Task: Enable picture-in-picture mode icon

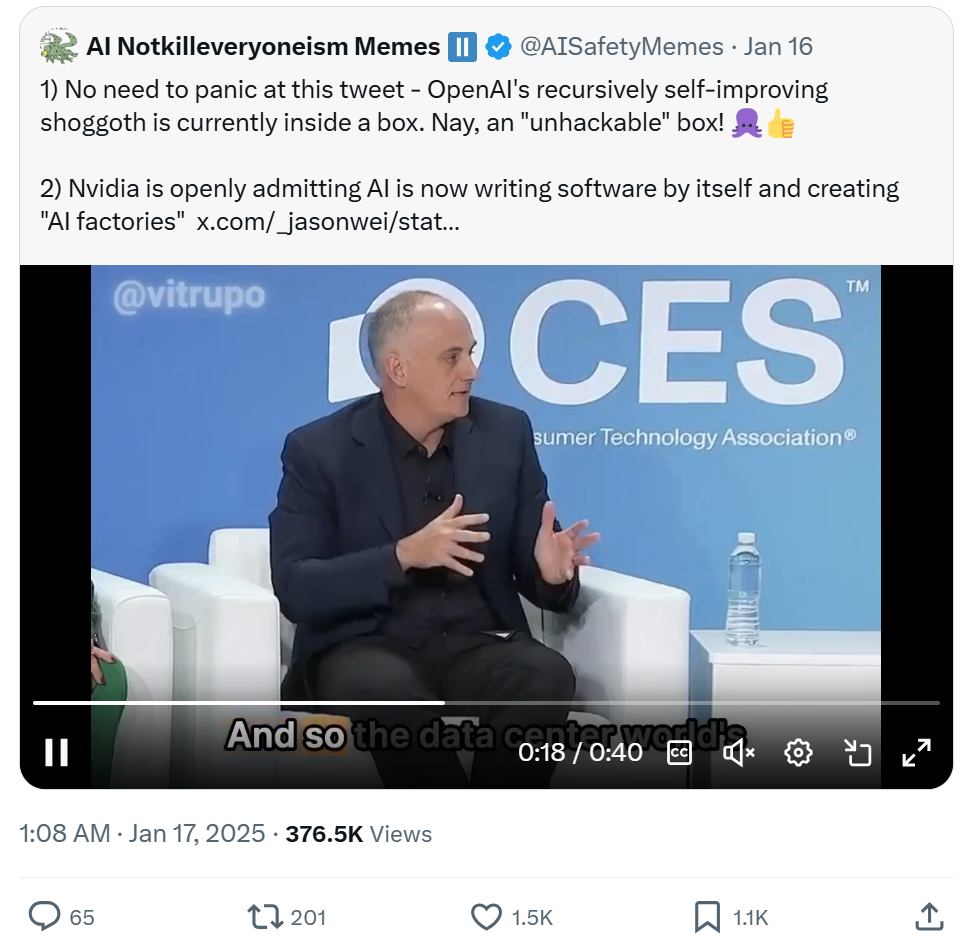Action: pyautogui.click(x=858, y=752)
